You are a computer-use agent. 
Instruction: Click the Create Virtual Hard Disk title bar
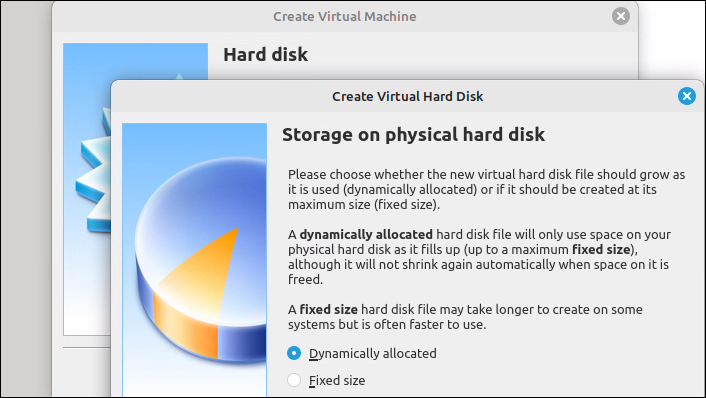click(x=407, y=96)
